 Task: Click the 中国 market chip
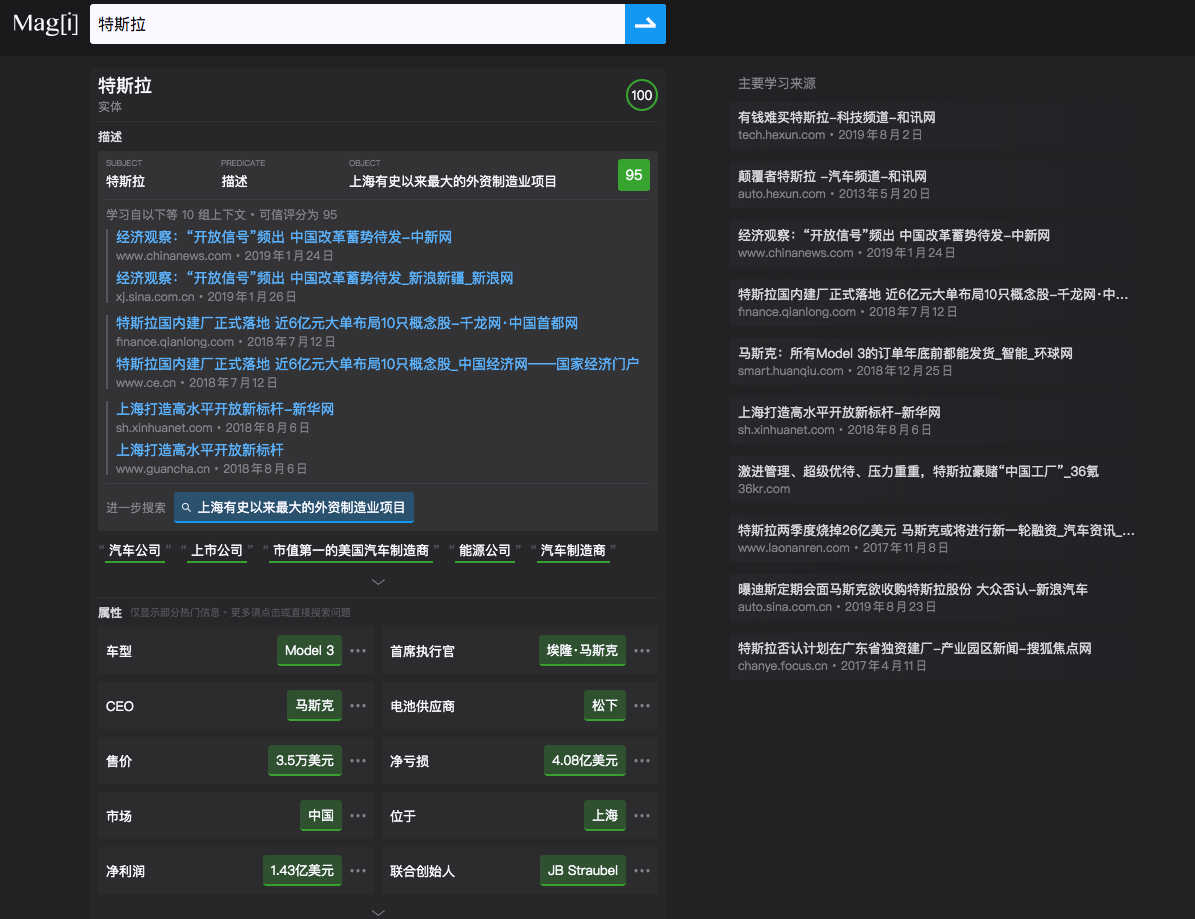point(321,815)
